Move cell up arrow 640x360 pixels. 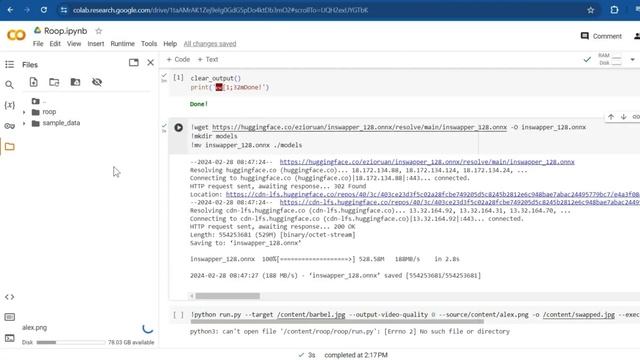[611, 117]
